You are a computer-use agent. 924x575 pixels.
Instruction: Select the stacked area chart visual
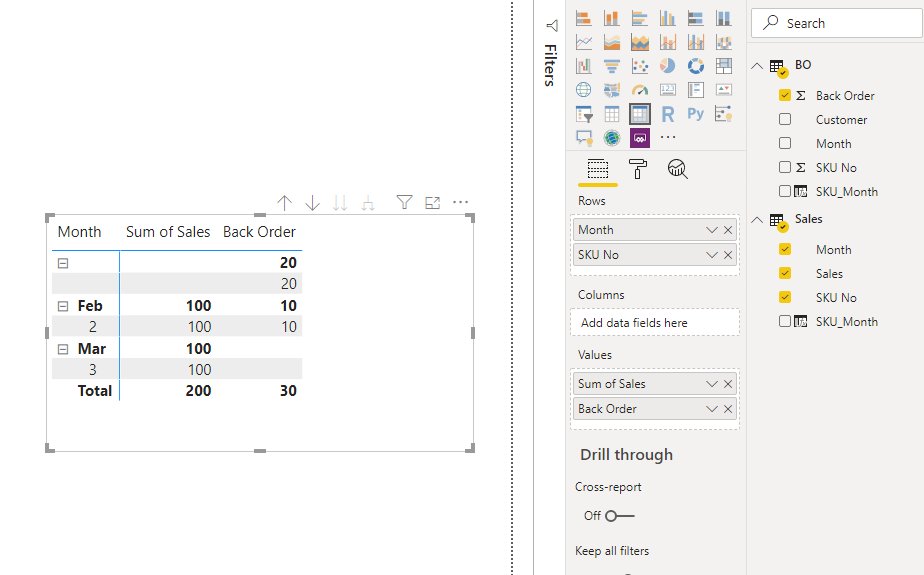click(x=639, y=42)
